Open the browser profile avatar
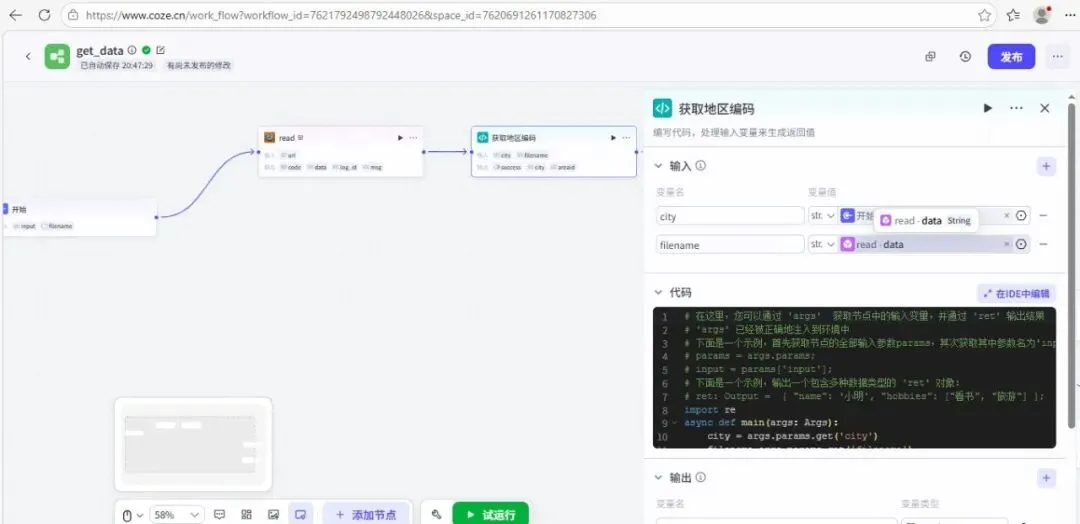1080x524 pixels. (1041, 15)
